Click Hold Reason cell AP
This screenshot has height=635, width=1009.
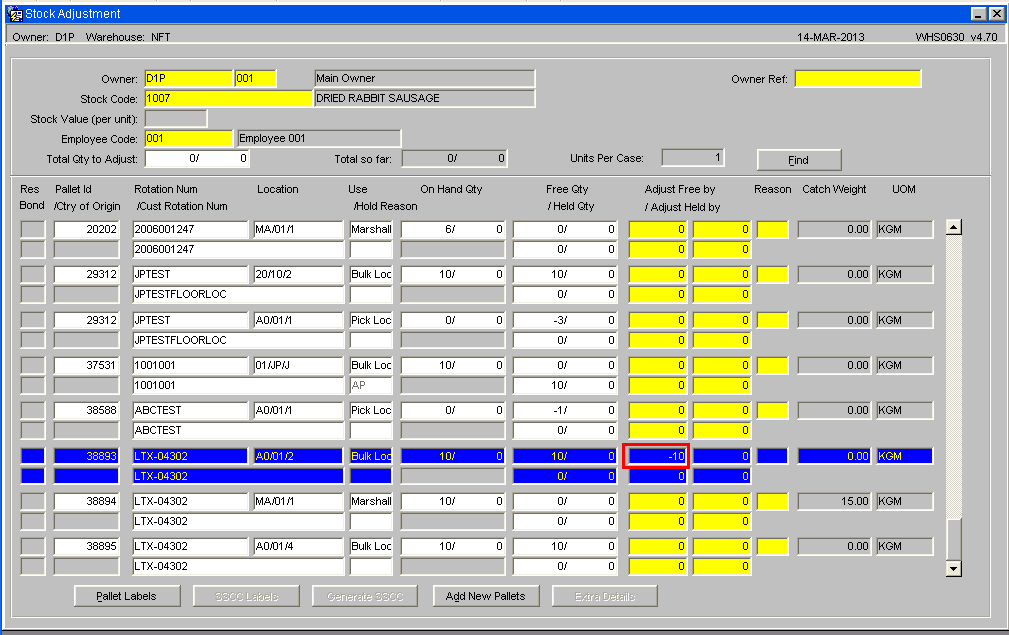[371, 385]
